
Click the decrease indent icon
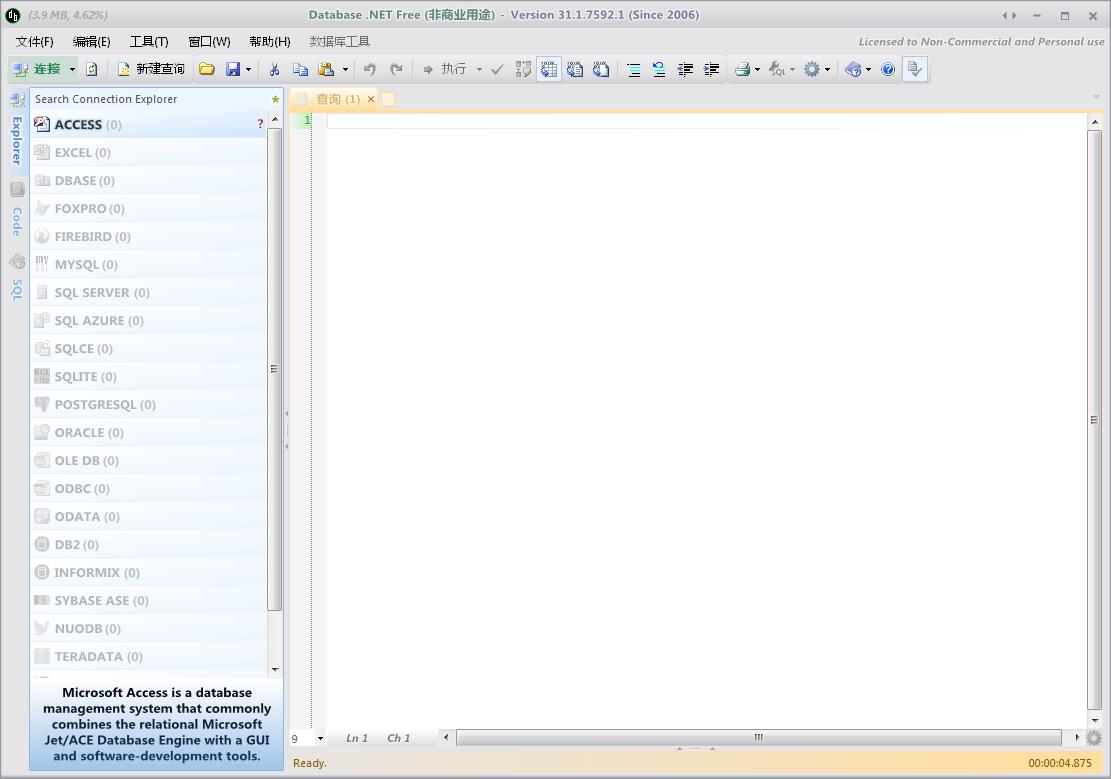(685, 69)
